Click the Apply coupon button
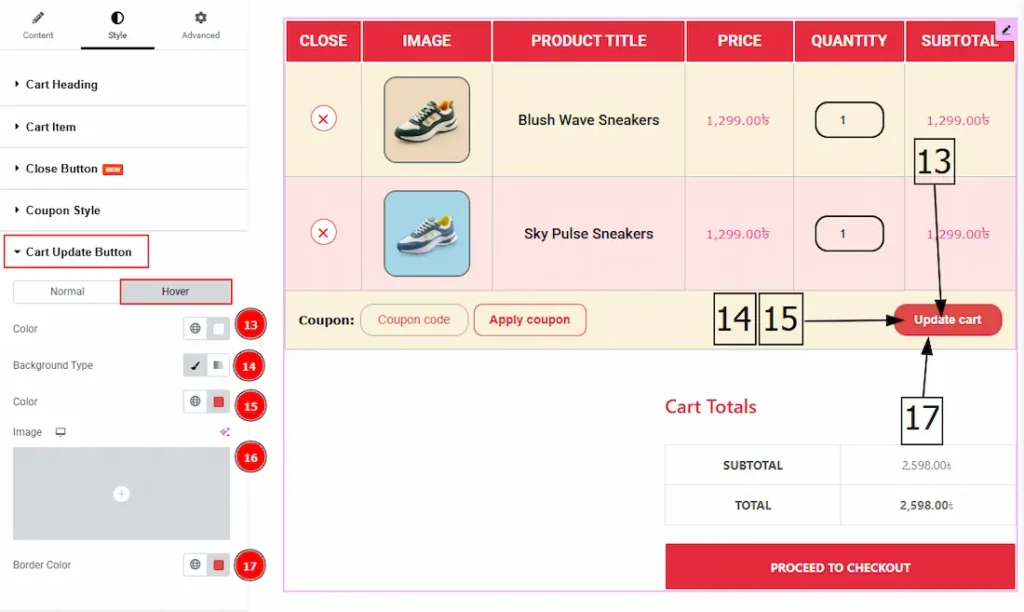The width and height of the screenshot is (1024, 612). [x=529, y=320]
